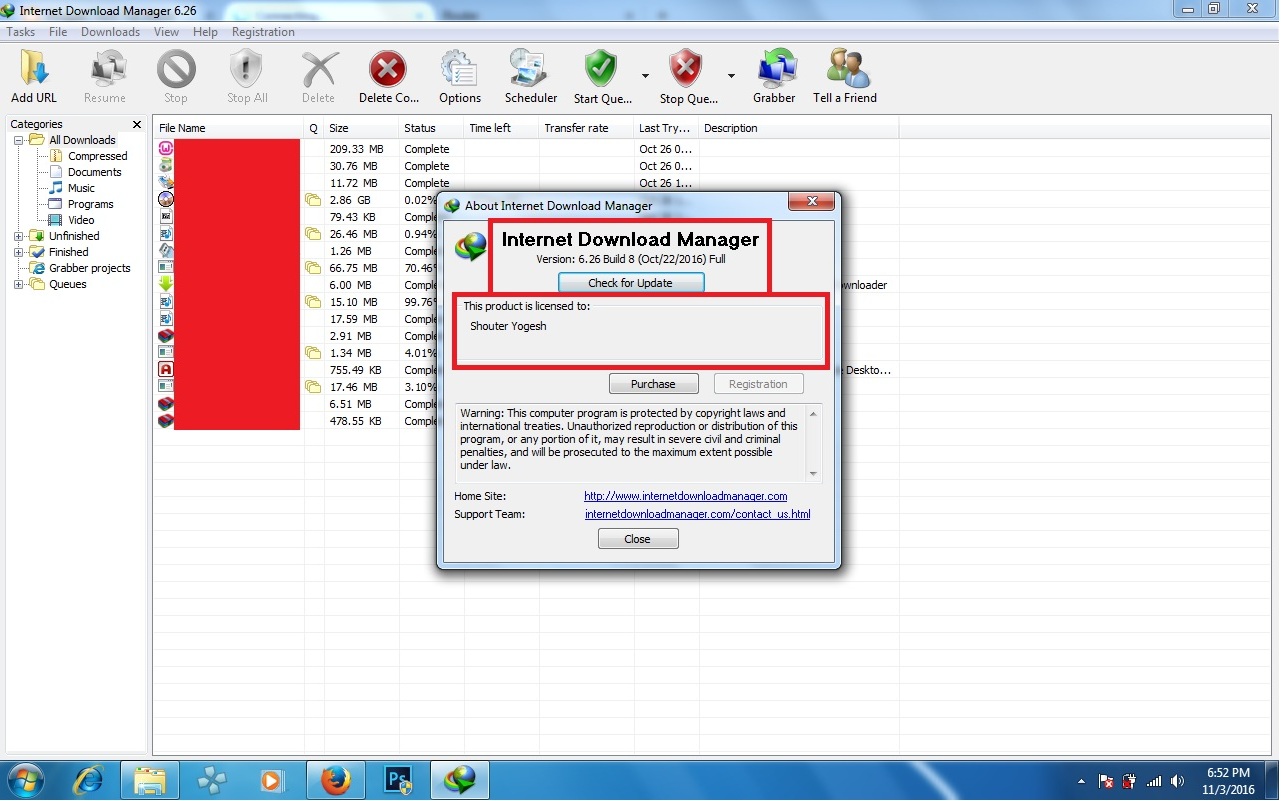Screen dimensions: 1281x801
Task: Sort by the File Name column header
Action: (229, 128)
